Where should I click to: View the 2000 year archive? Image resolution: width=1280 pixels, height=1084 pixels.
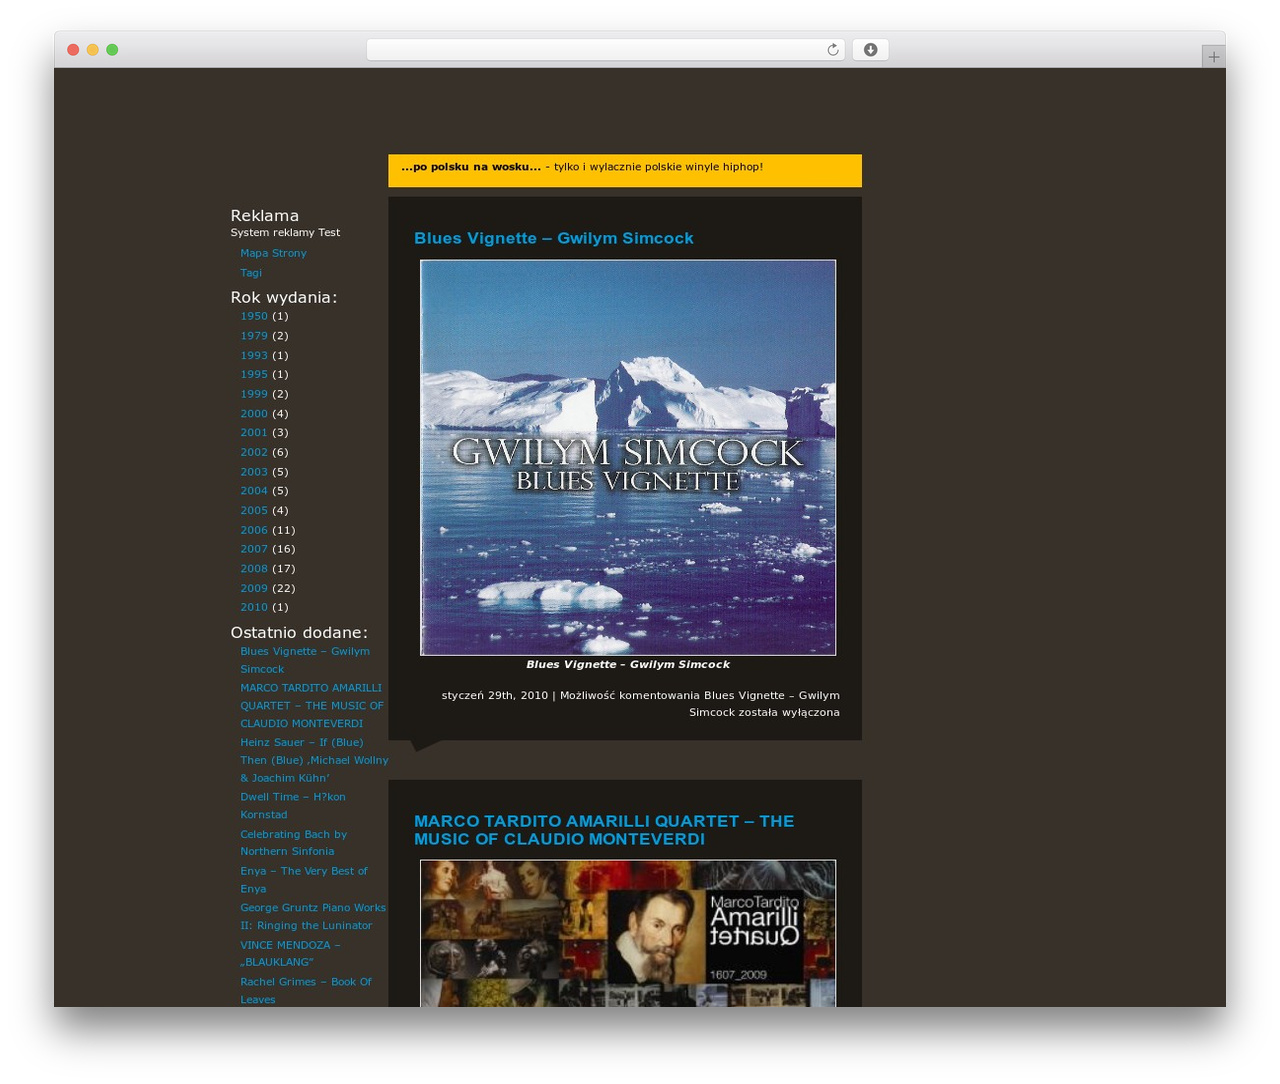tap(254, 413)
